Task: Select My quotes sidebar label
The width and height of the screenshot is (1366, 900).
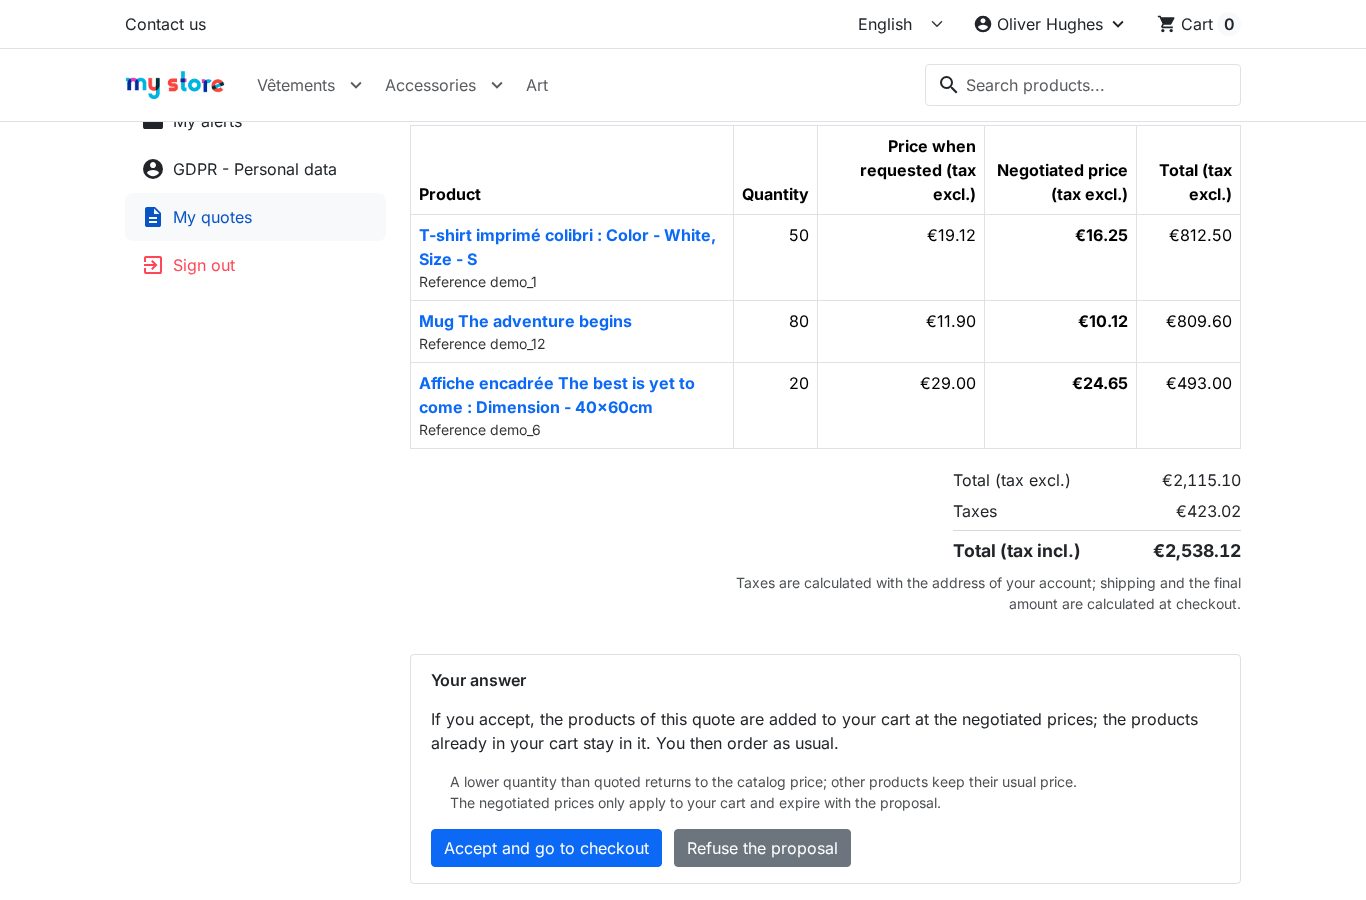Action: 212,217
